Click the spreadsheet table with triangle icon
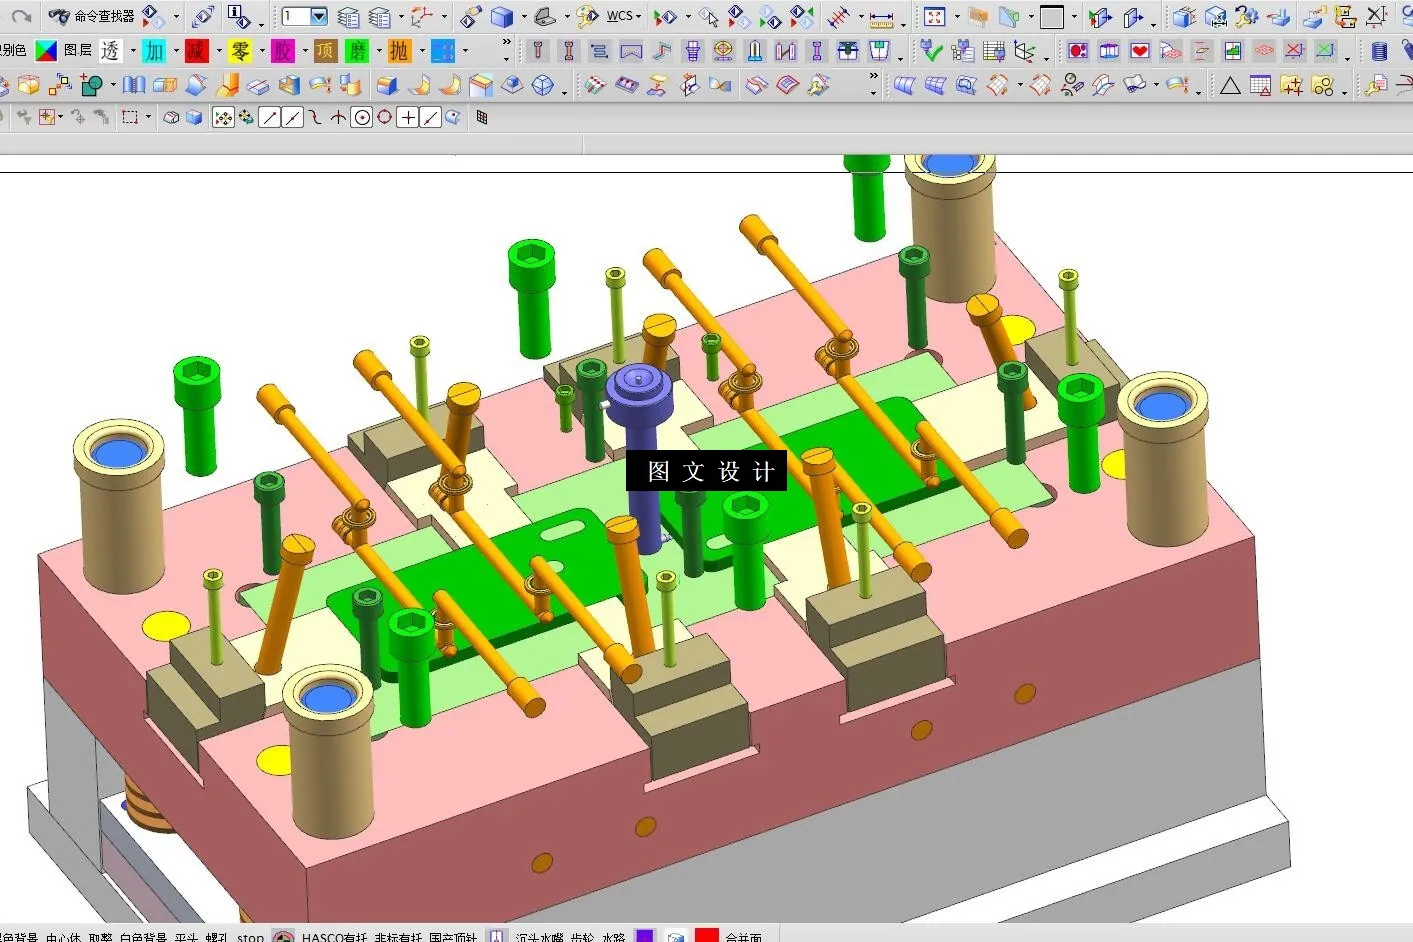This screenshot has height=942, width=1413. tap(1260, 85)
